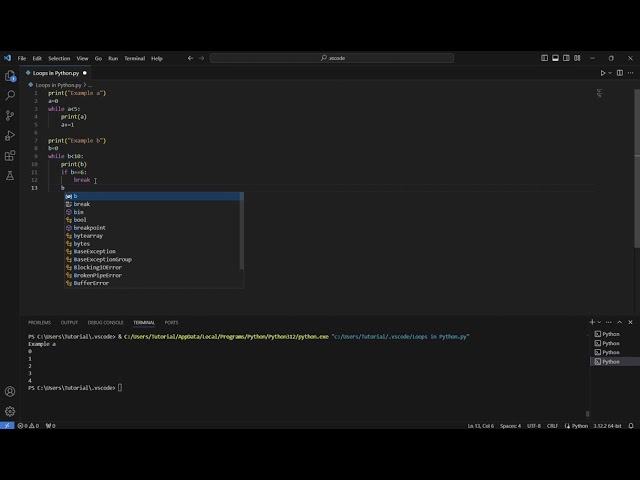Click the Ln 13, Col 6 status item
The image size is (640, 480).
(481, 426)
